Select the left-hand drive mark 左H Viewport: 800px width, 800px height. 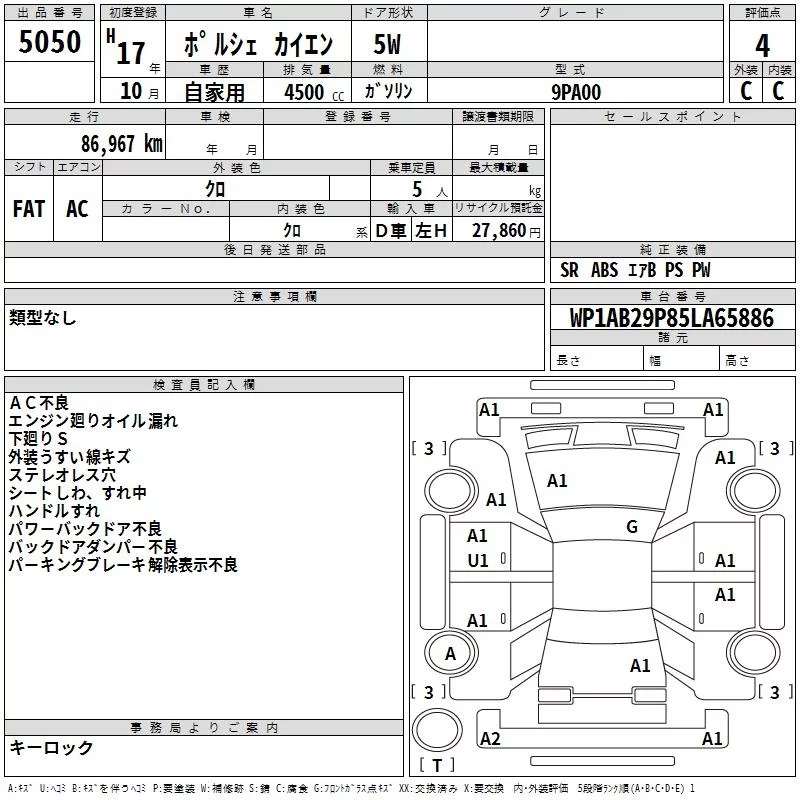point(431,231)
